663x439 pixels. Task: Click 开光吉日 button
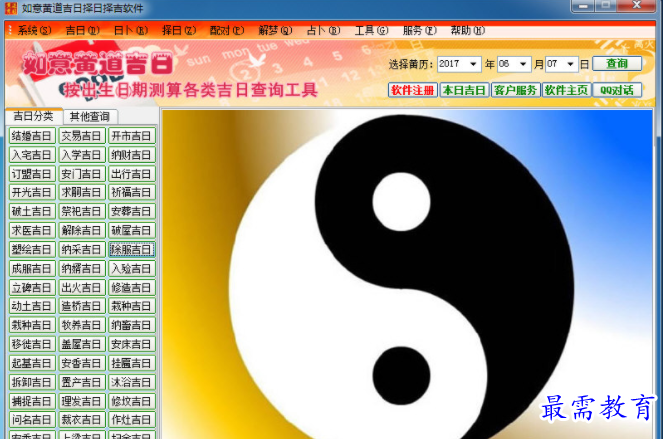[32, 192]
